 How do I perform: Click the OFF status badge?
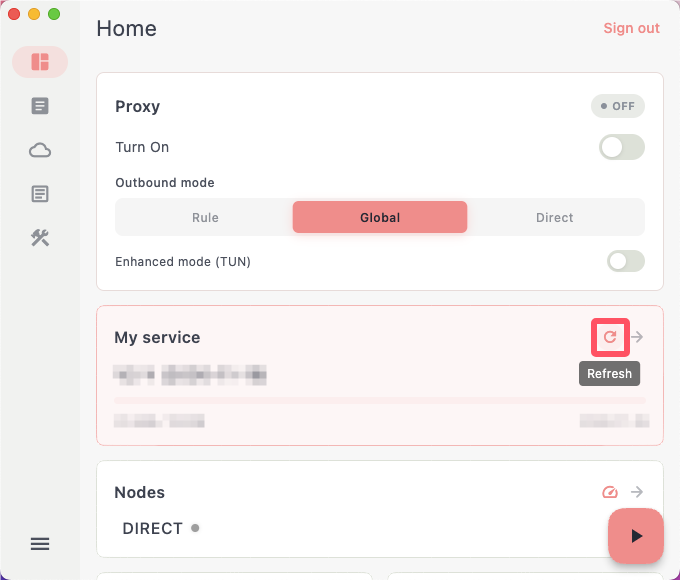(x=618, y=106)
